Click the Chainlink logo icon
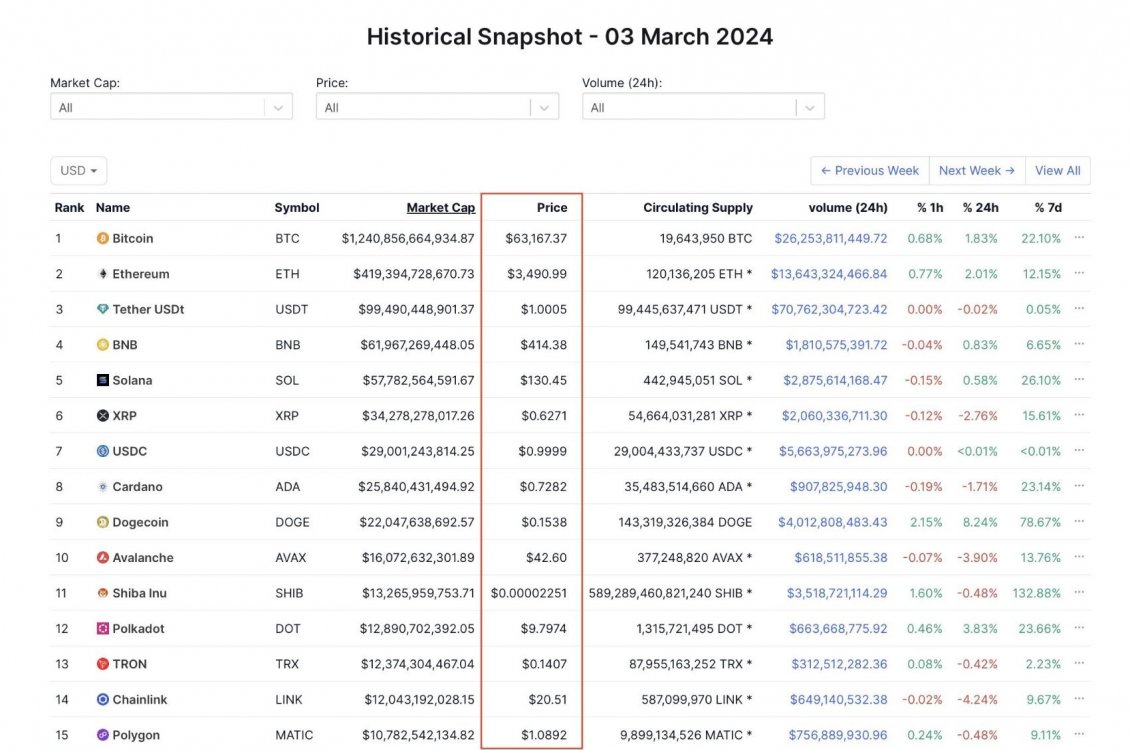This screenshot has height=750, width=1130. click(x=102, y=700)
